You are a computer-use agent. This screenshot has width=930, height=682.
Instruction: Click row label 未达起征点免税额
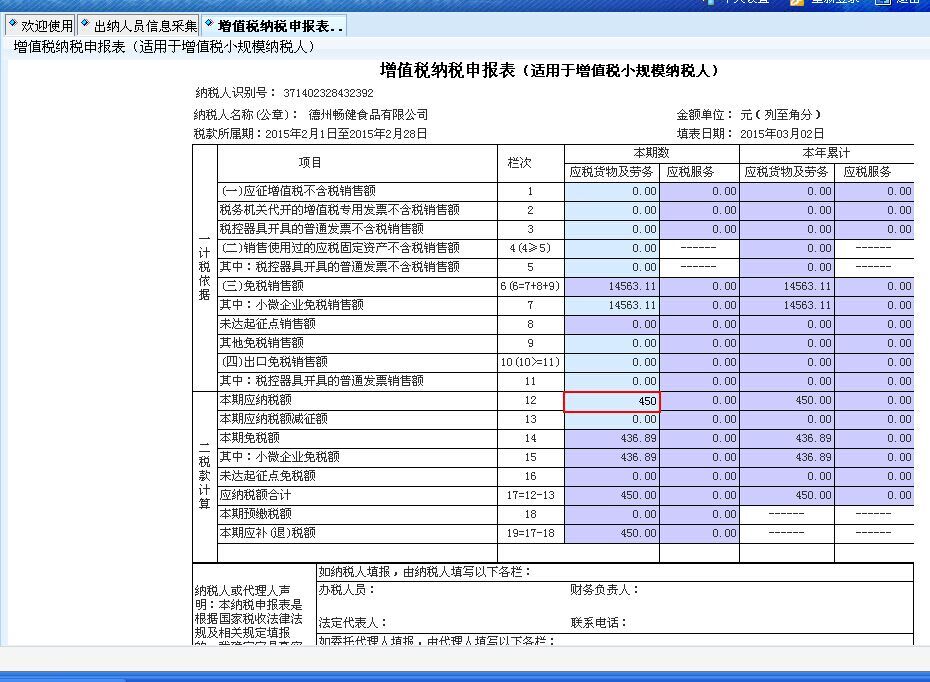[268, 476]
